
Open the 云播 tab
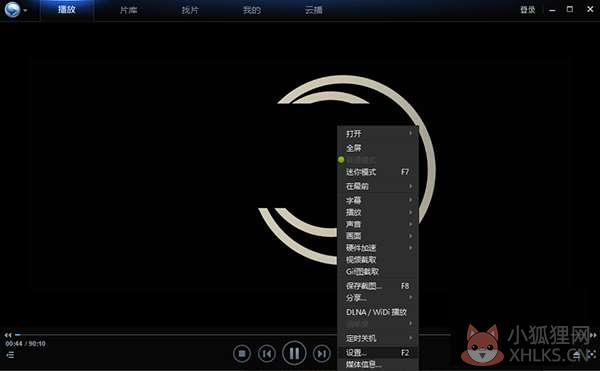click(314, 10)
